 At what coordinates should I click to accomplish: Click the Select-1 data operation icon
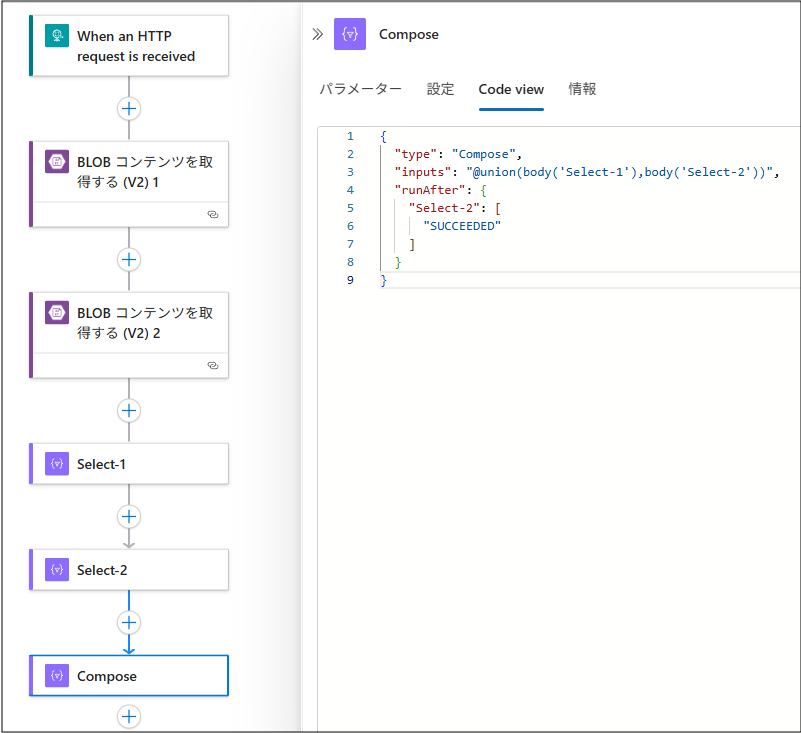[57, 464]
